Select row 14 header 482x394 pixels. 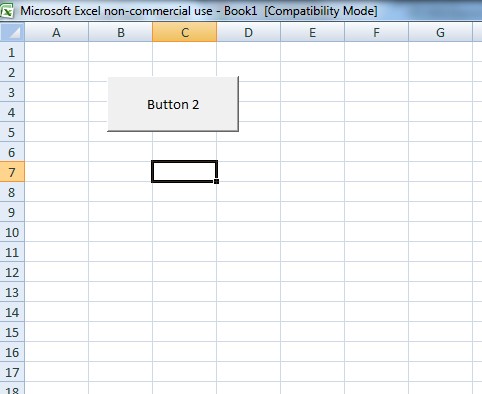point(12,312)
